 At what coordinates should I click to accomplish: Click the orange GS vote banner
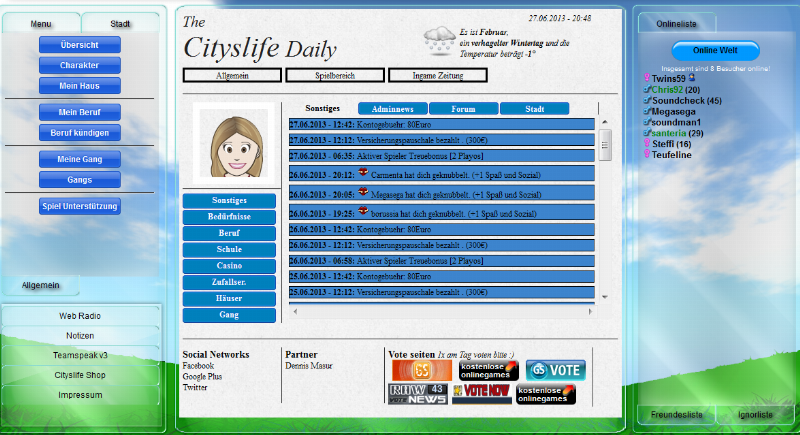(421, 370)
